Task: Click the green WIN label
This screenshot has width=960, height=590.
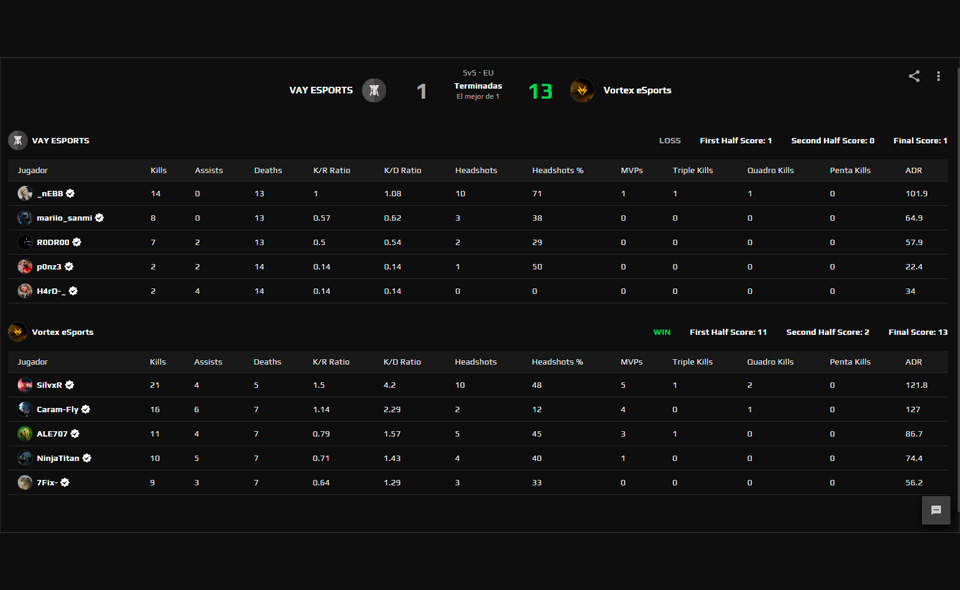Action: (662, 332)
